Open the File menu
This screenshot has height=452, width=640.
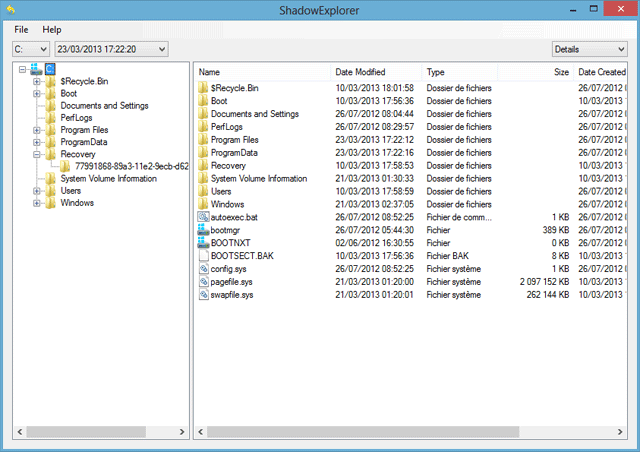[22, 30]
